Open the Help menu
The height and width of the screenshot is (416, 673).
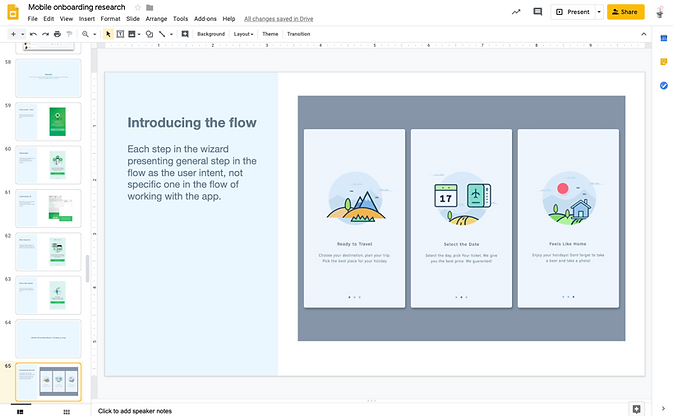pyautogui.click(x=229, y=19)
